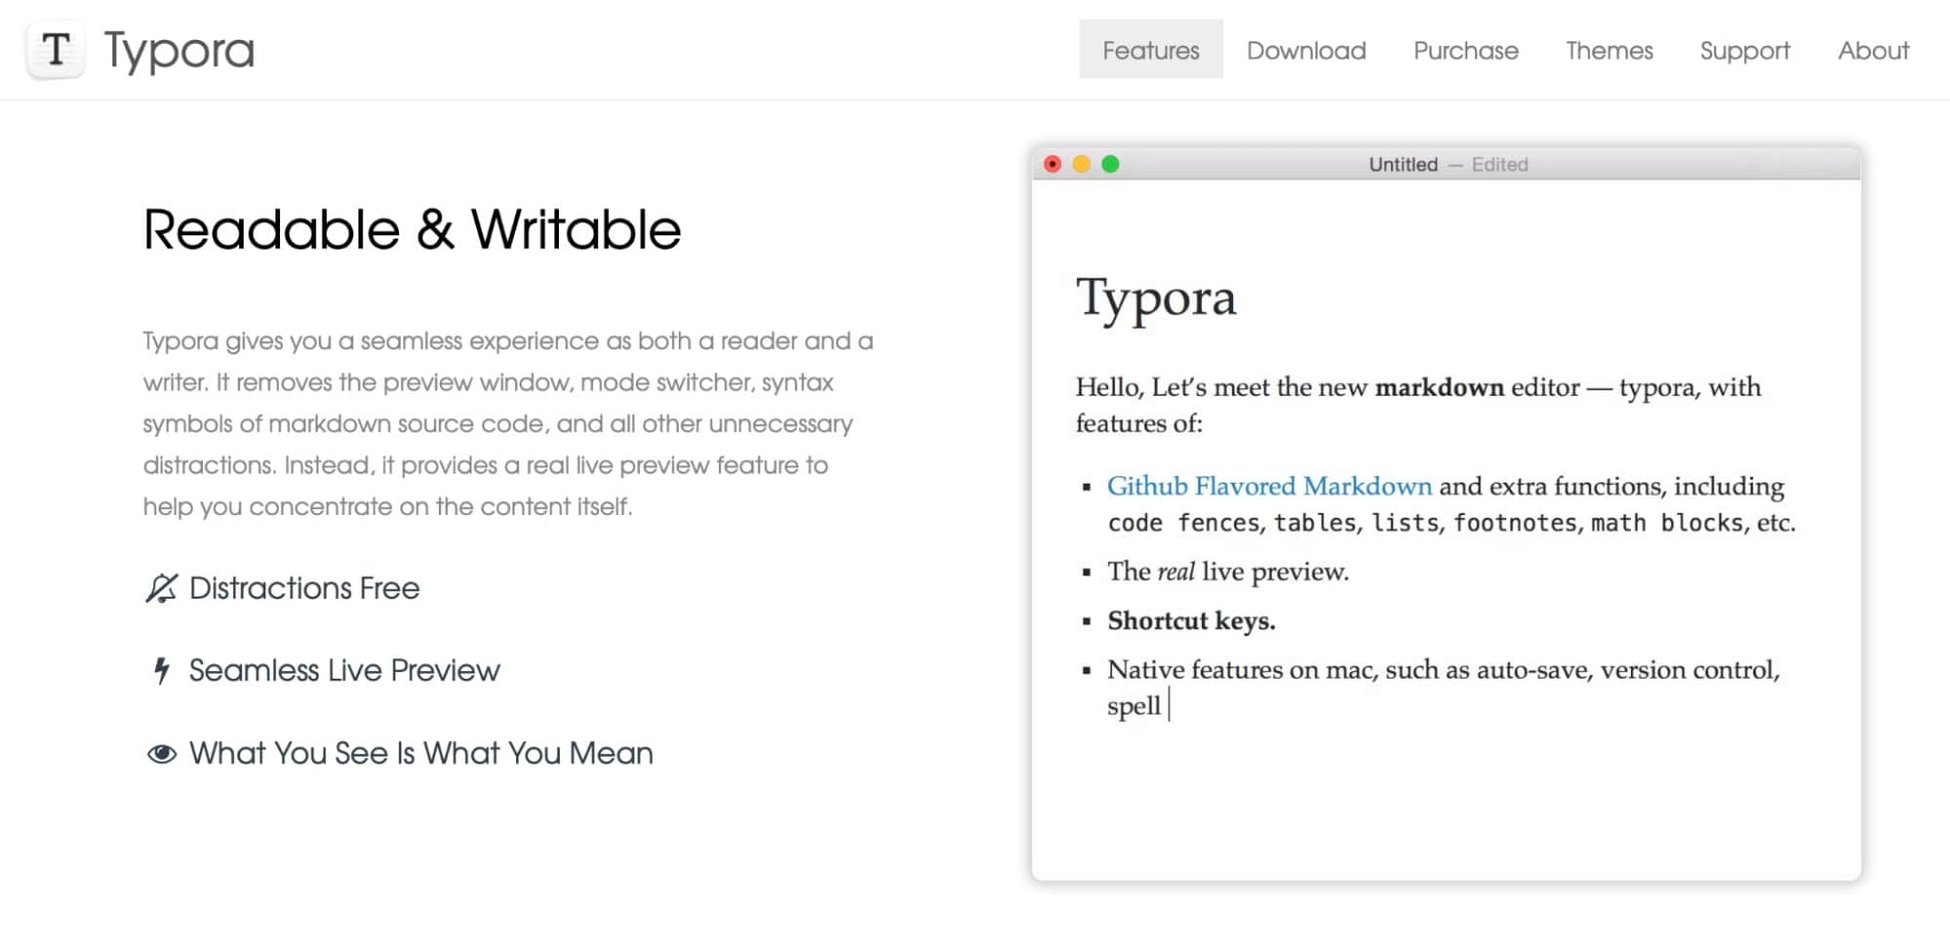Click the "Typora" document title in the editor
The image size is (1950, 944).
pyautogui.click(x=1156, y=298)
